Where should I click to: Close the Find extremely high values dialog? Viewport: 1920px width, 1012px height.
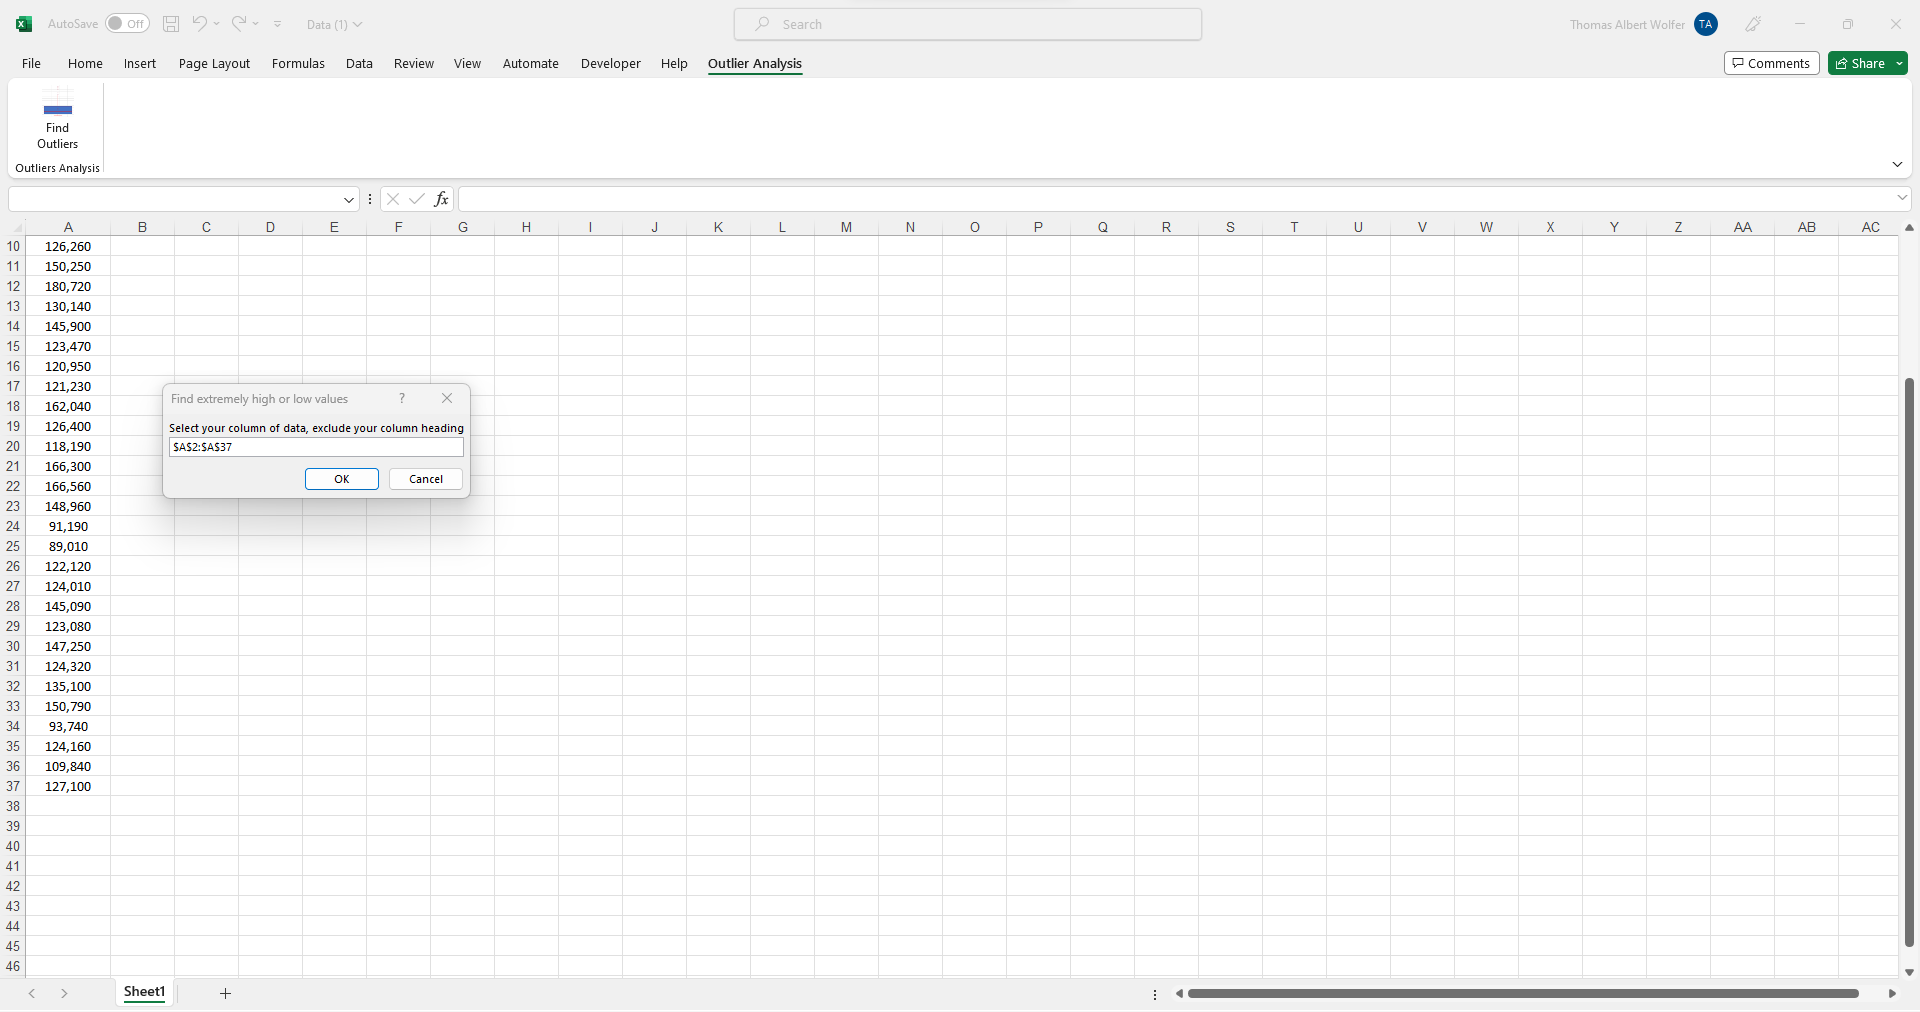447,398
